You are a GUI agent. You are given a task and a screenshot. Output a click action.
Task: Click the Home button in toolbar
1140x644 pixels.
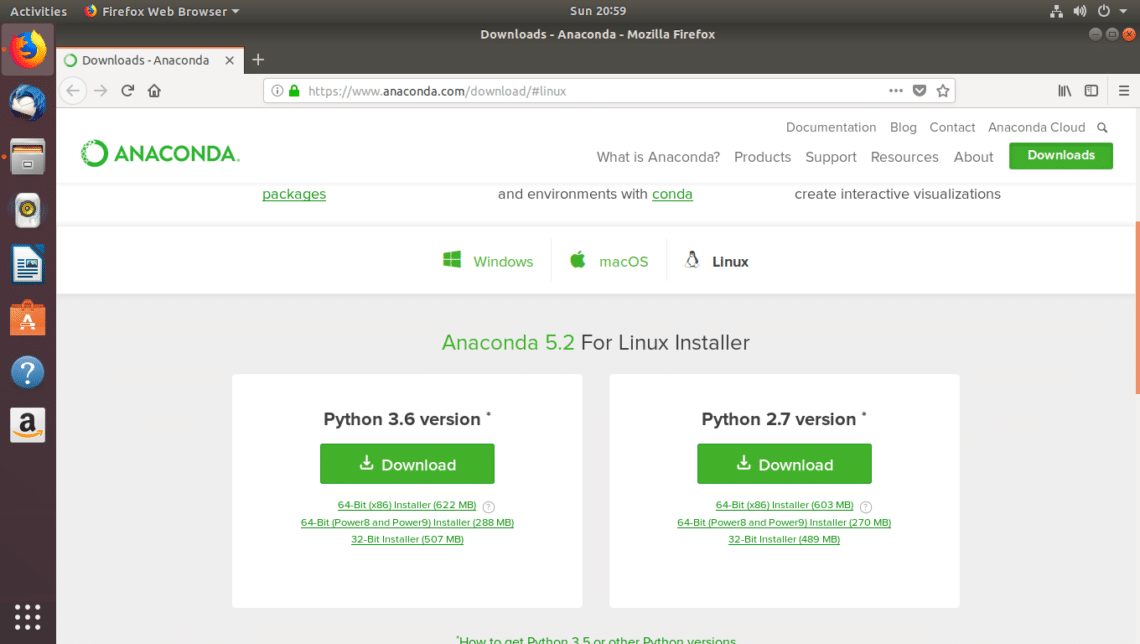[154, 91]
